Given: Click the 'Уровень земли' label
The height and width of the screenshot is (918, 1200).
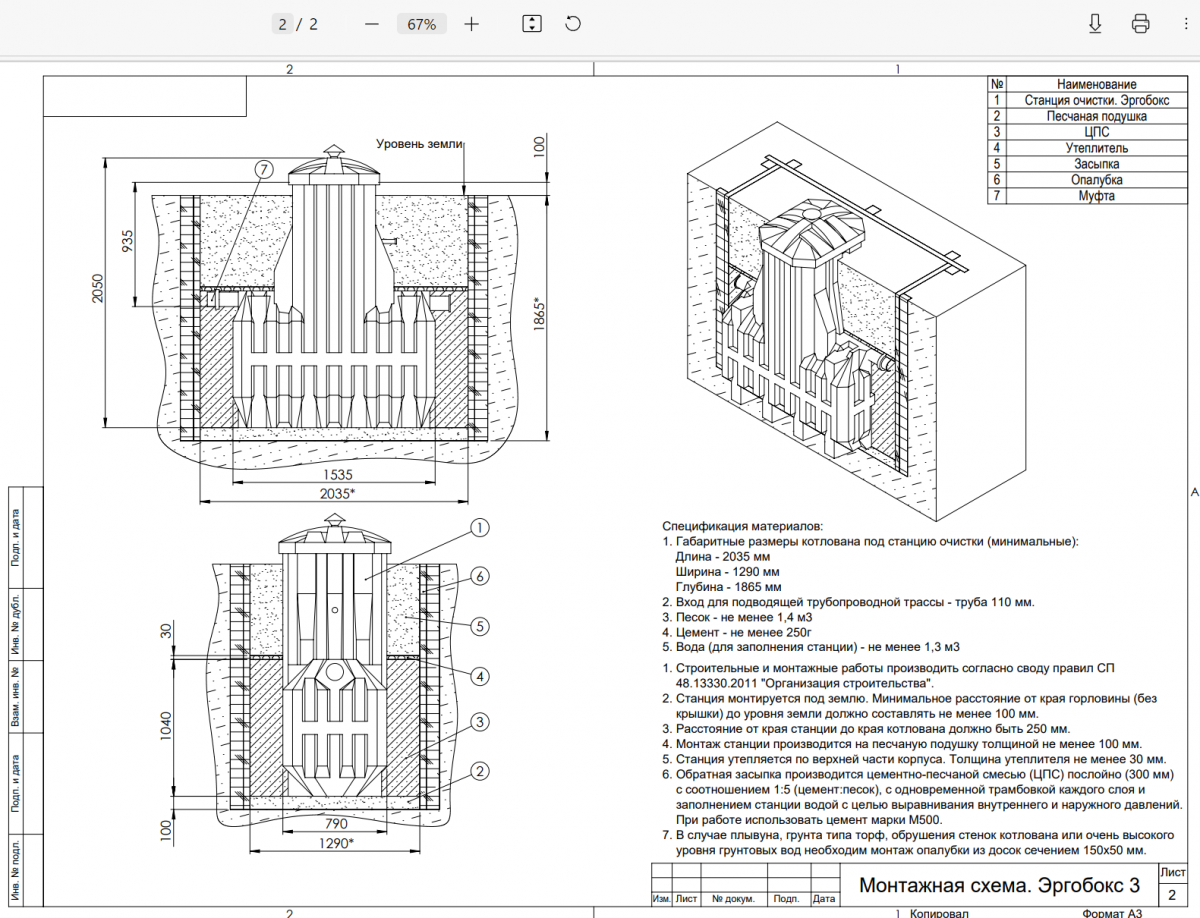Looking at the screenshot, I should tap(419, 144).
